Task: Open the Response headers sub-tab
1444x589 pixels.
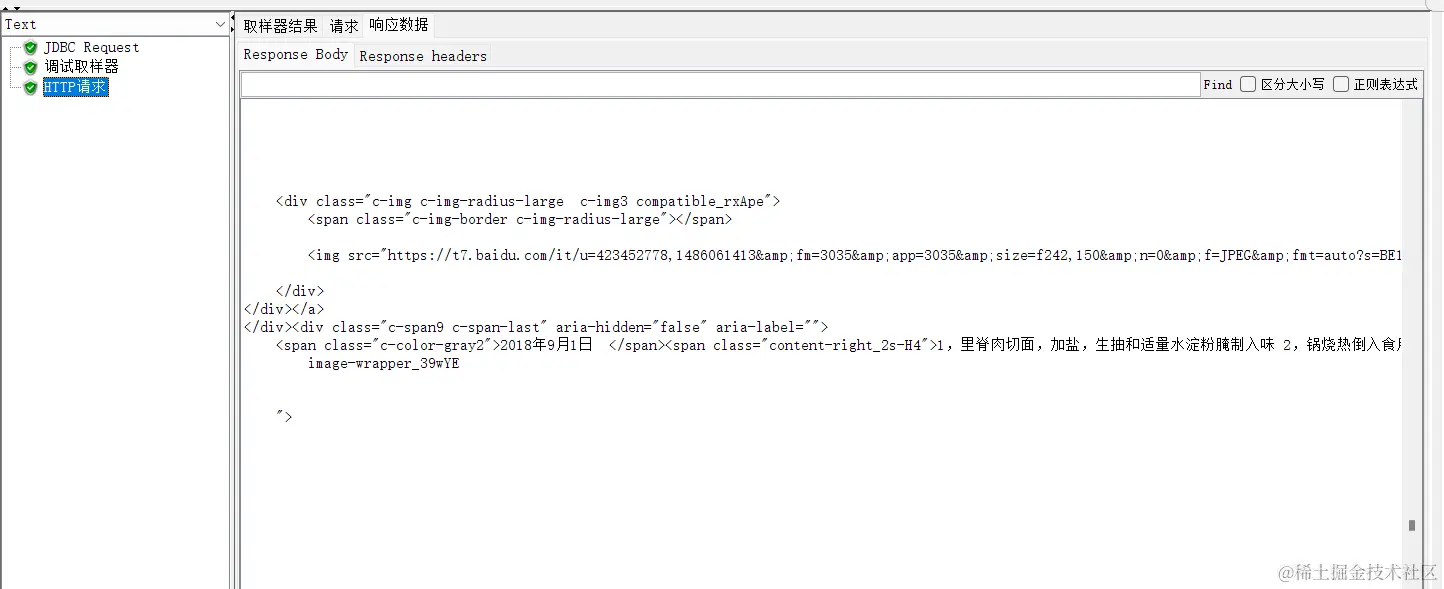Action: (x=423, y=56)
